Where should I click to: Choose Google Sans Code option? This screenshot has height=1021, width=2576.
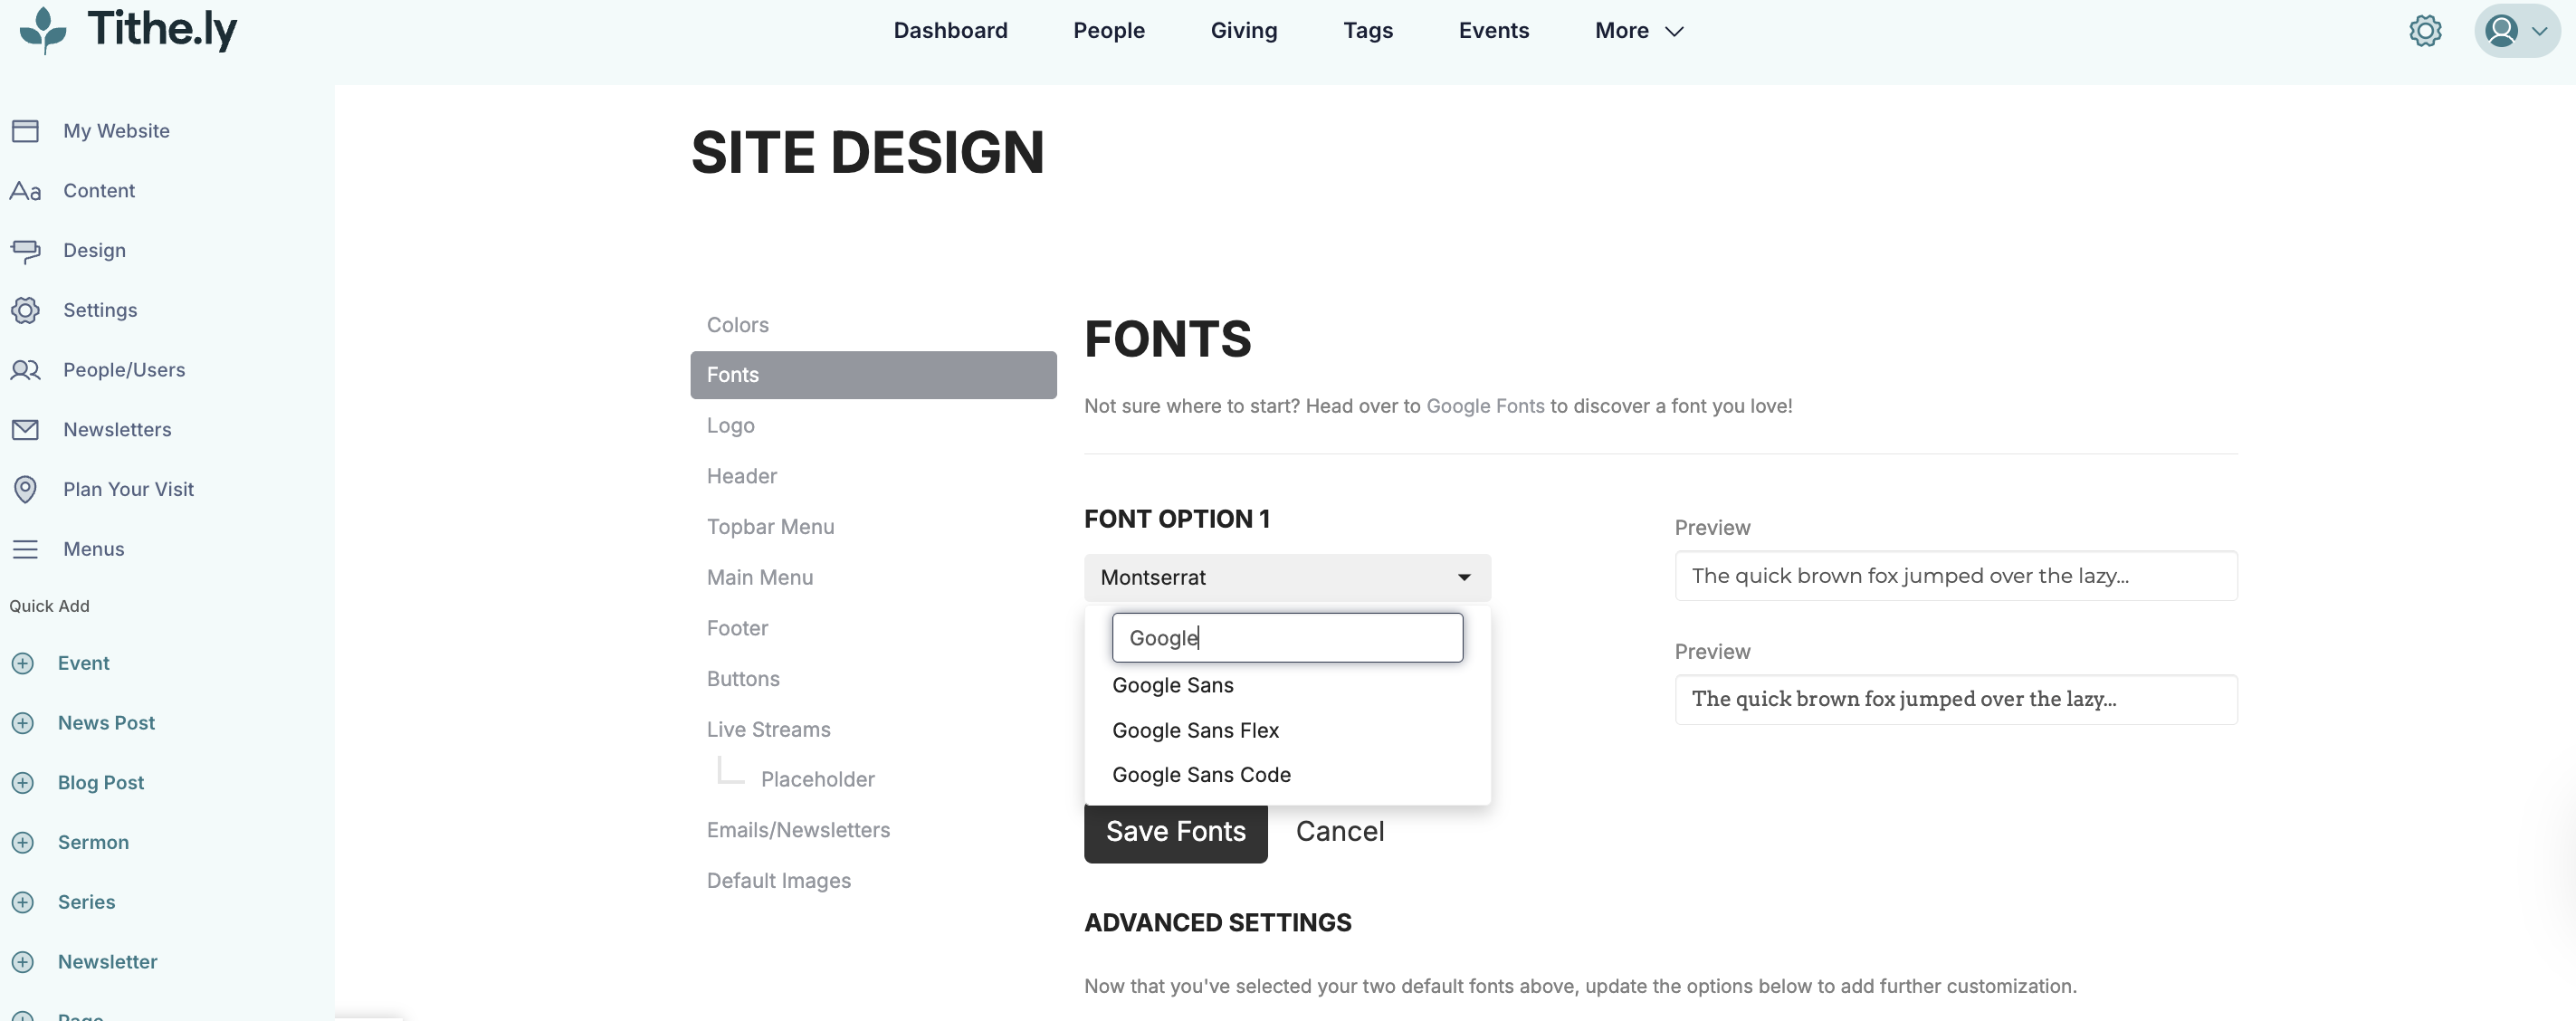pyautogui.click(x=1287, y=775)
